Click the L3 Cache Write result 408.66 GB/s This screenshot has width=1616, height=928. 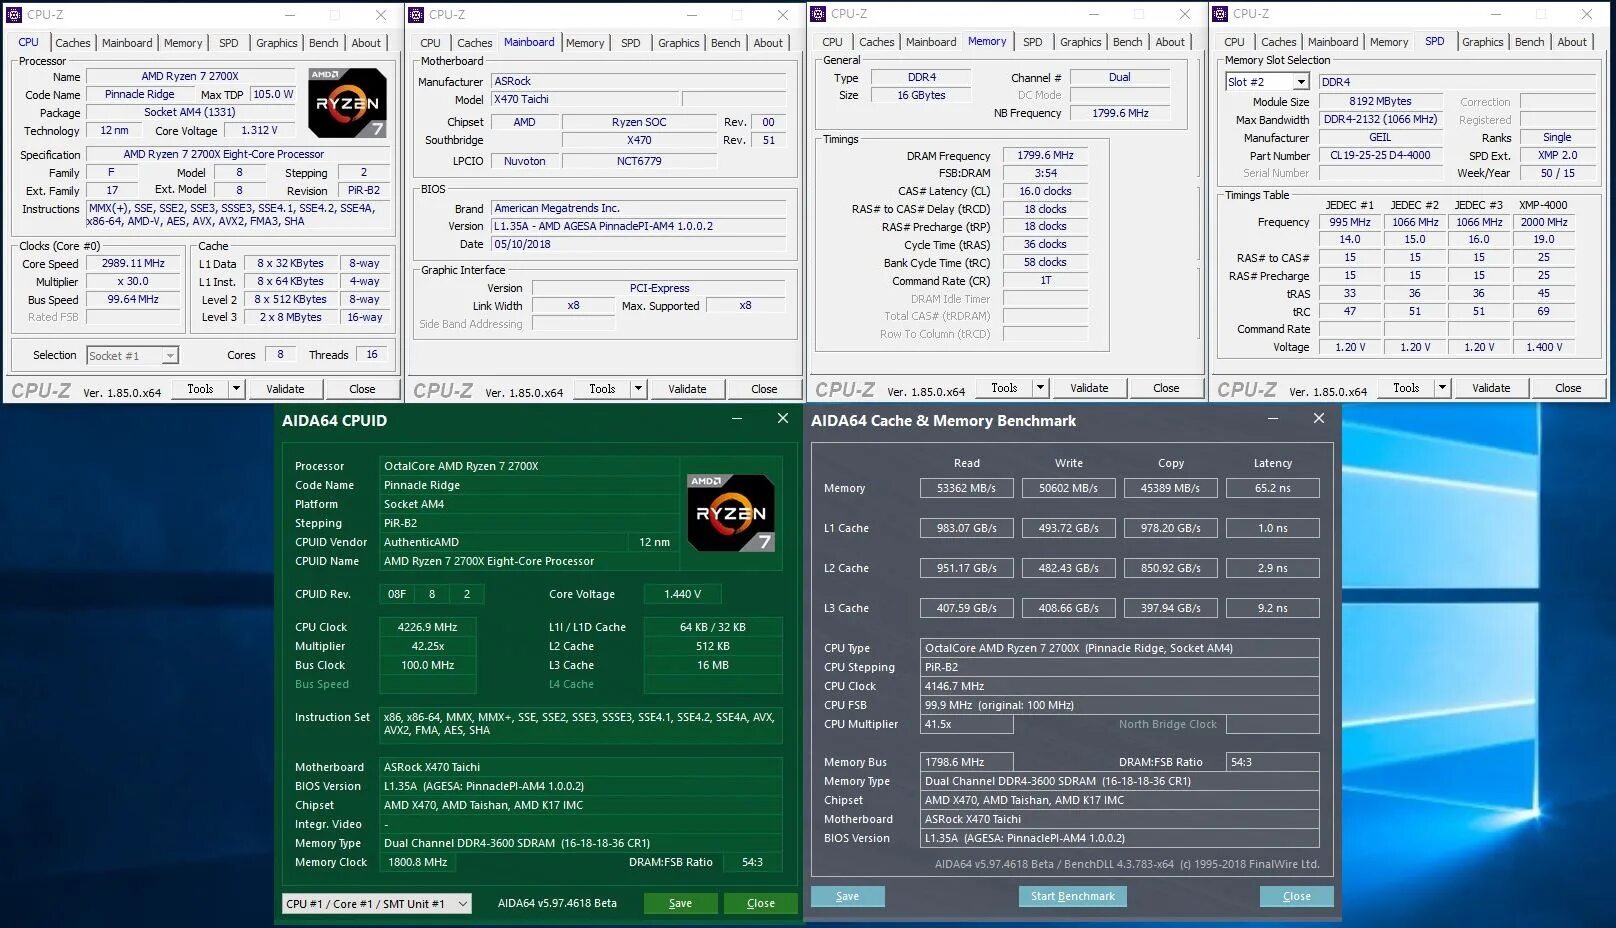click(x=1068, y=608)
